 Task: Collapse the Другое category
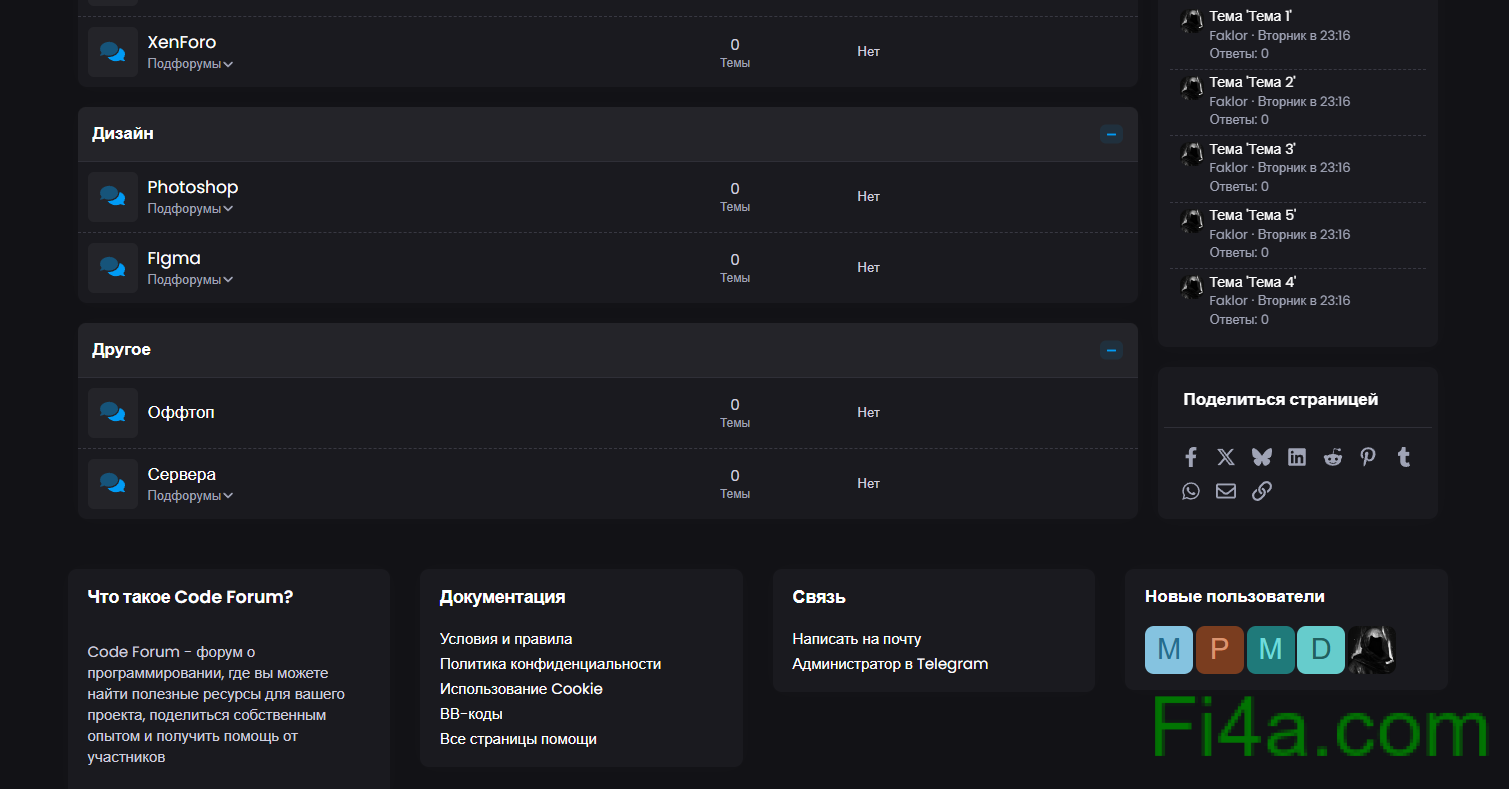pos(1111,350)
